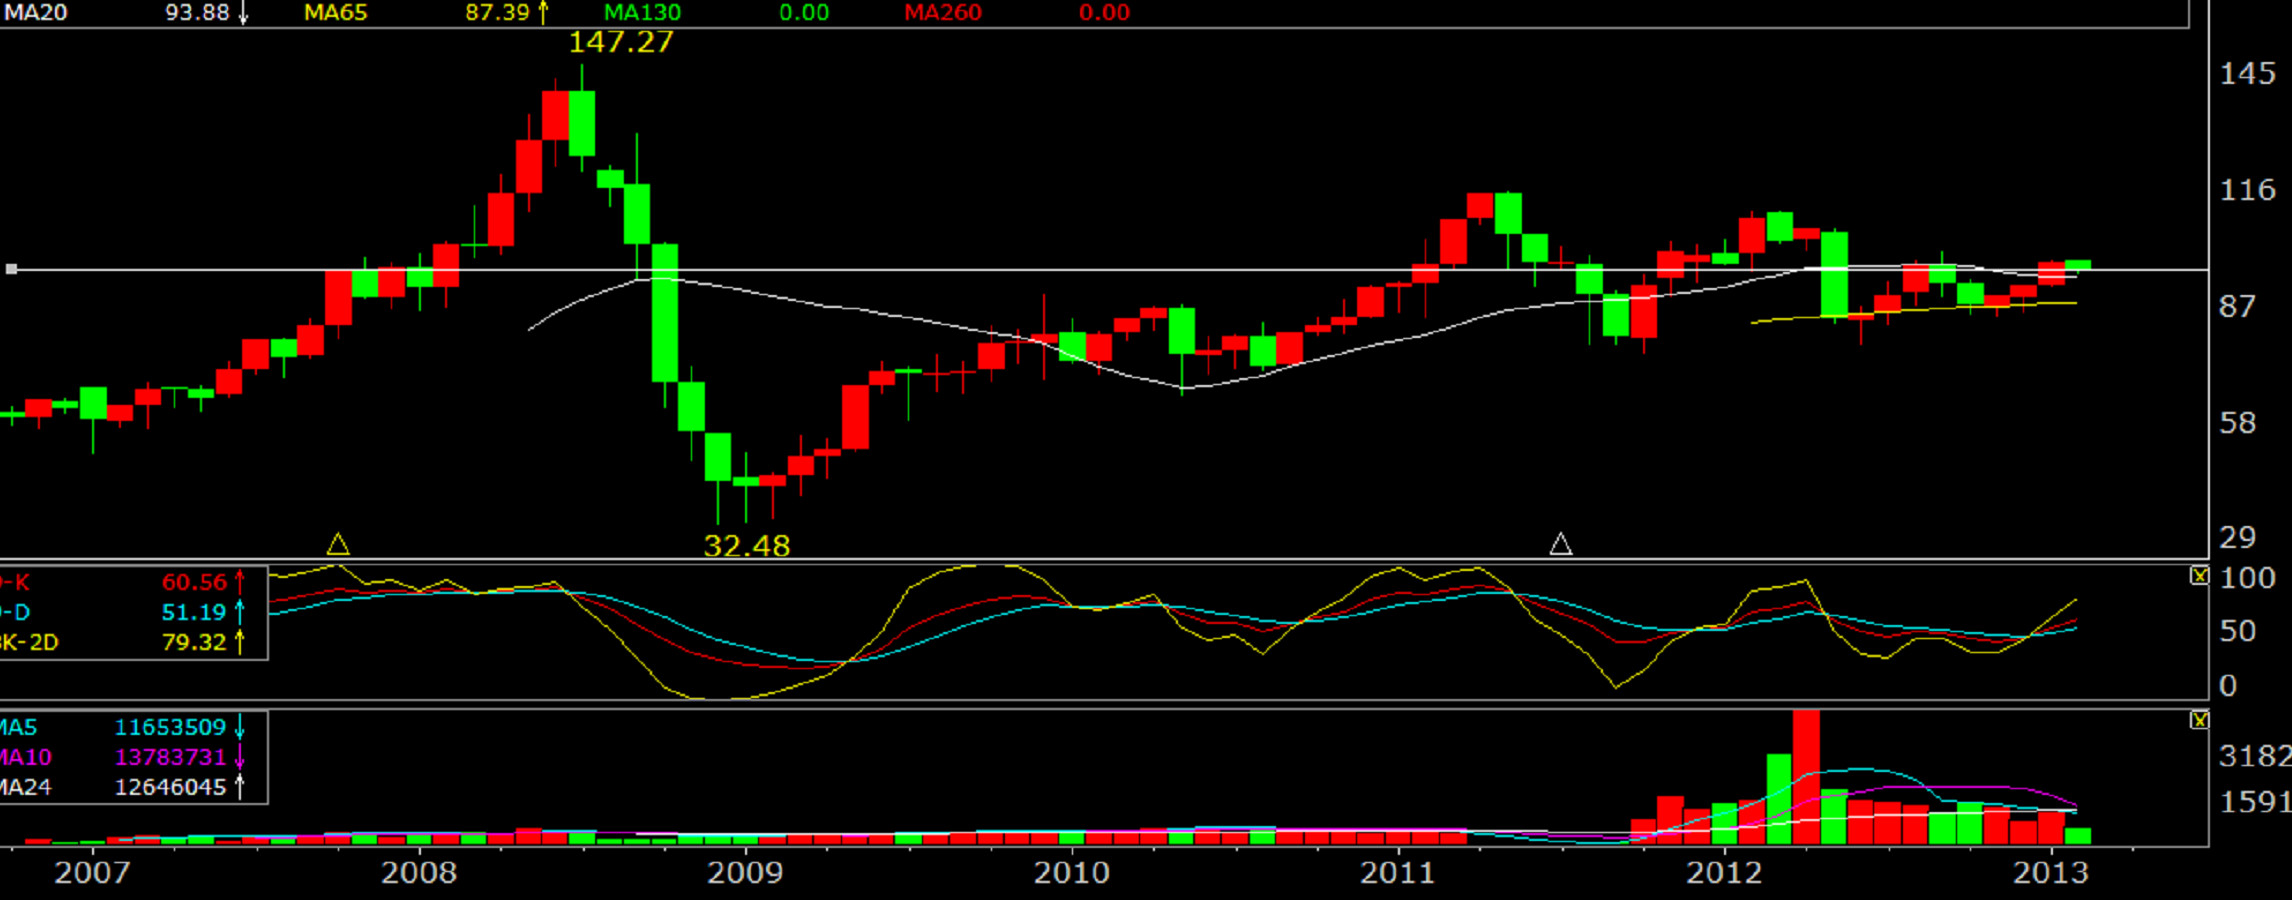Viewport: 2292px width, 900px height.
Task: Click the yellow triangle marker near 2008
Action: pyautogui.click(x=338, y=544)
